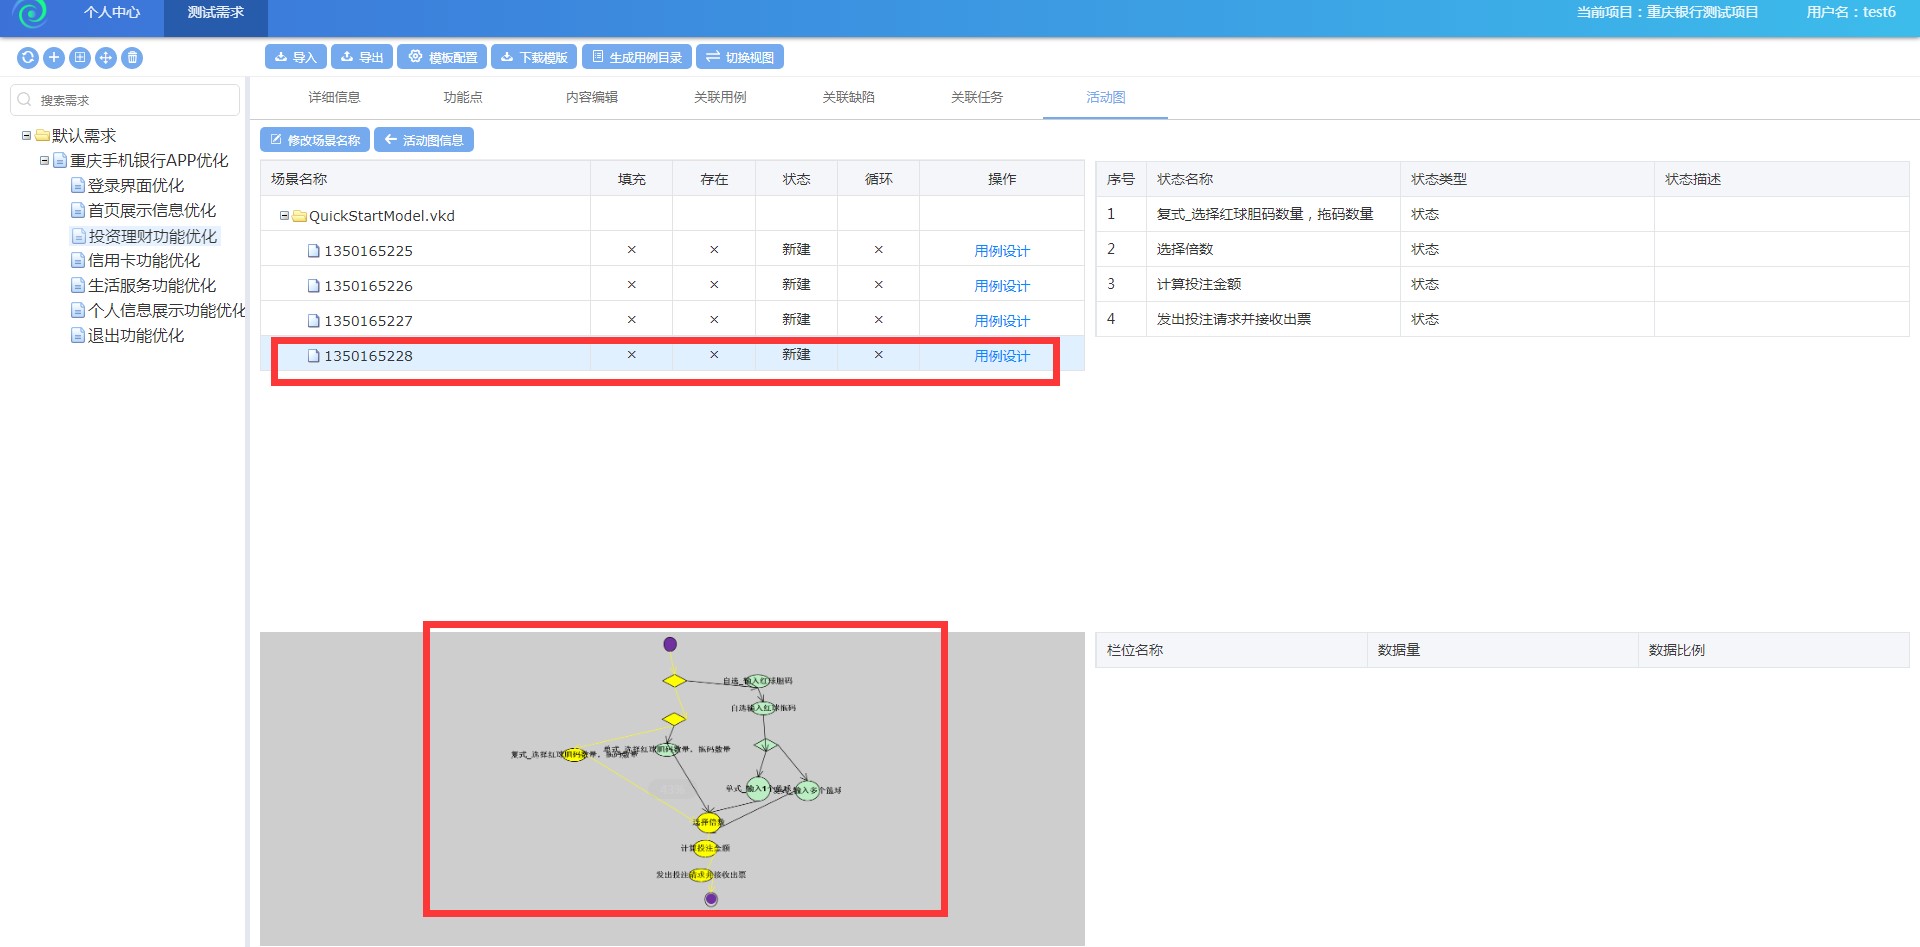This screenshot has width=1920, height=947.
Task: Open 模板配置 template configuration
Action: pos(442,57)
